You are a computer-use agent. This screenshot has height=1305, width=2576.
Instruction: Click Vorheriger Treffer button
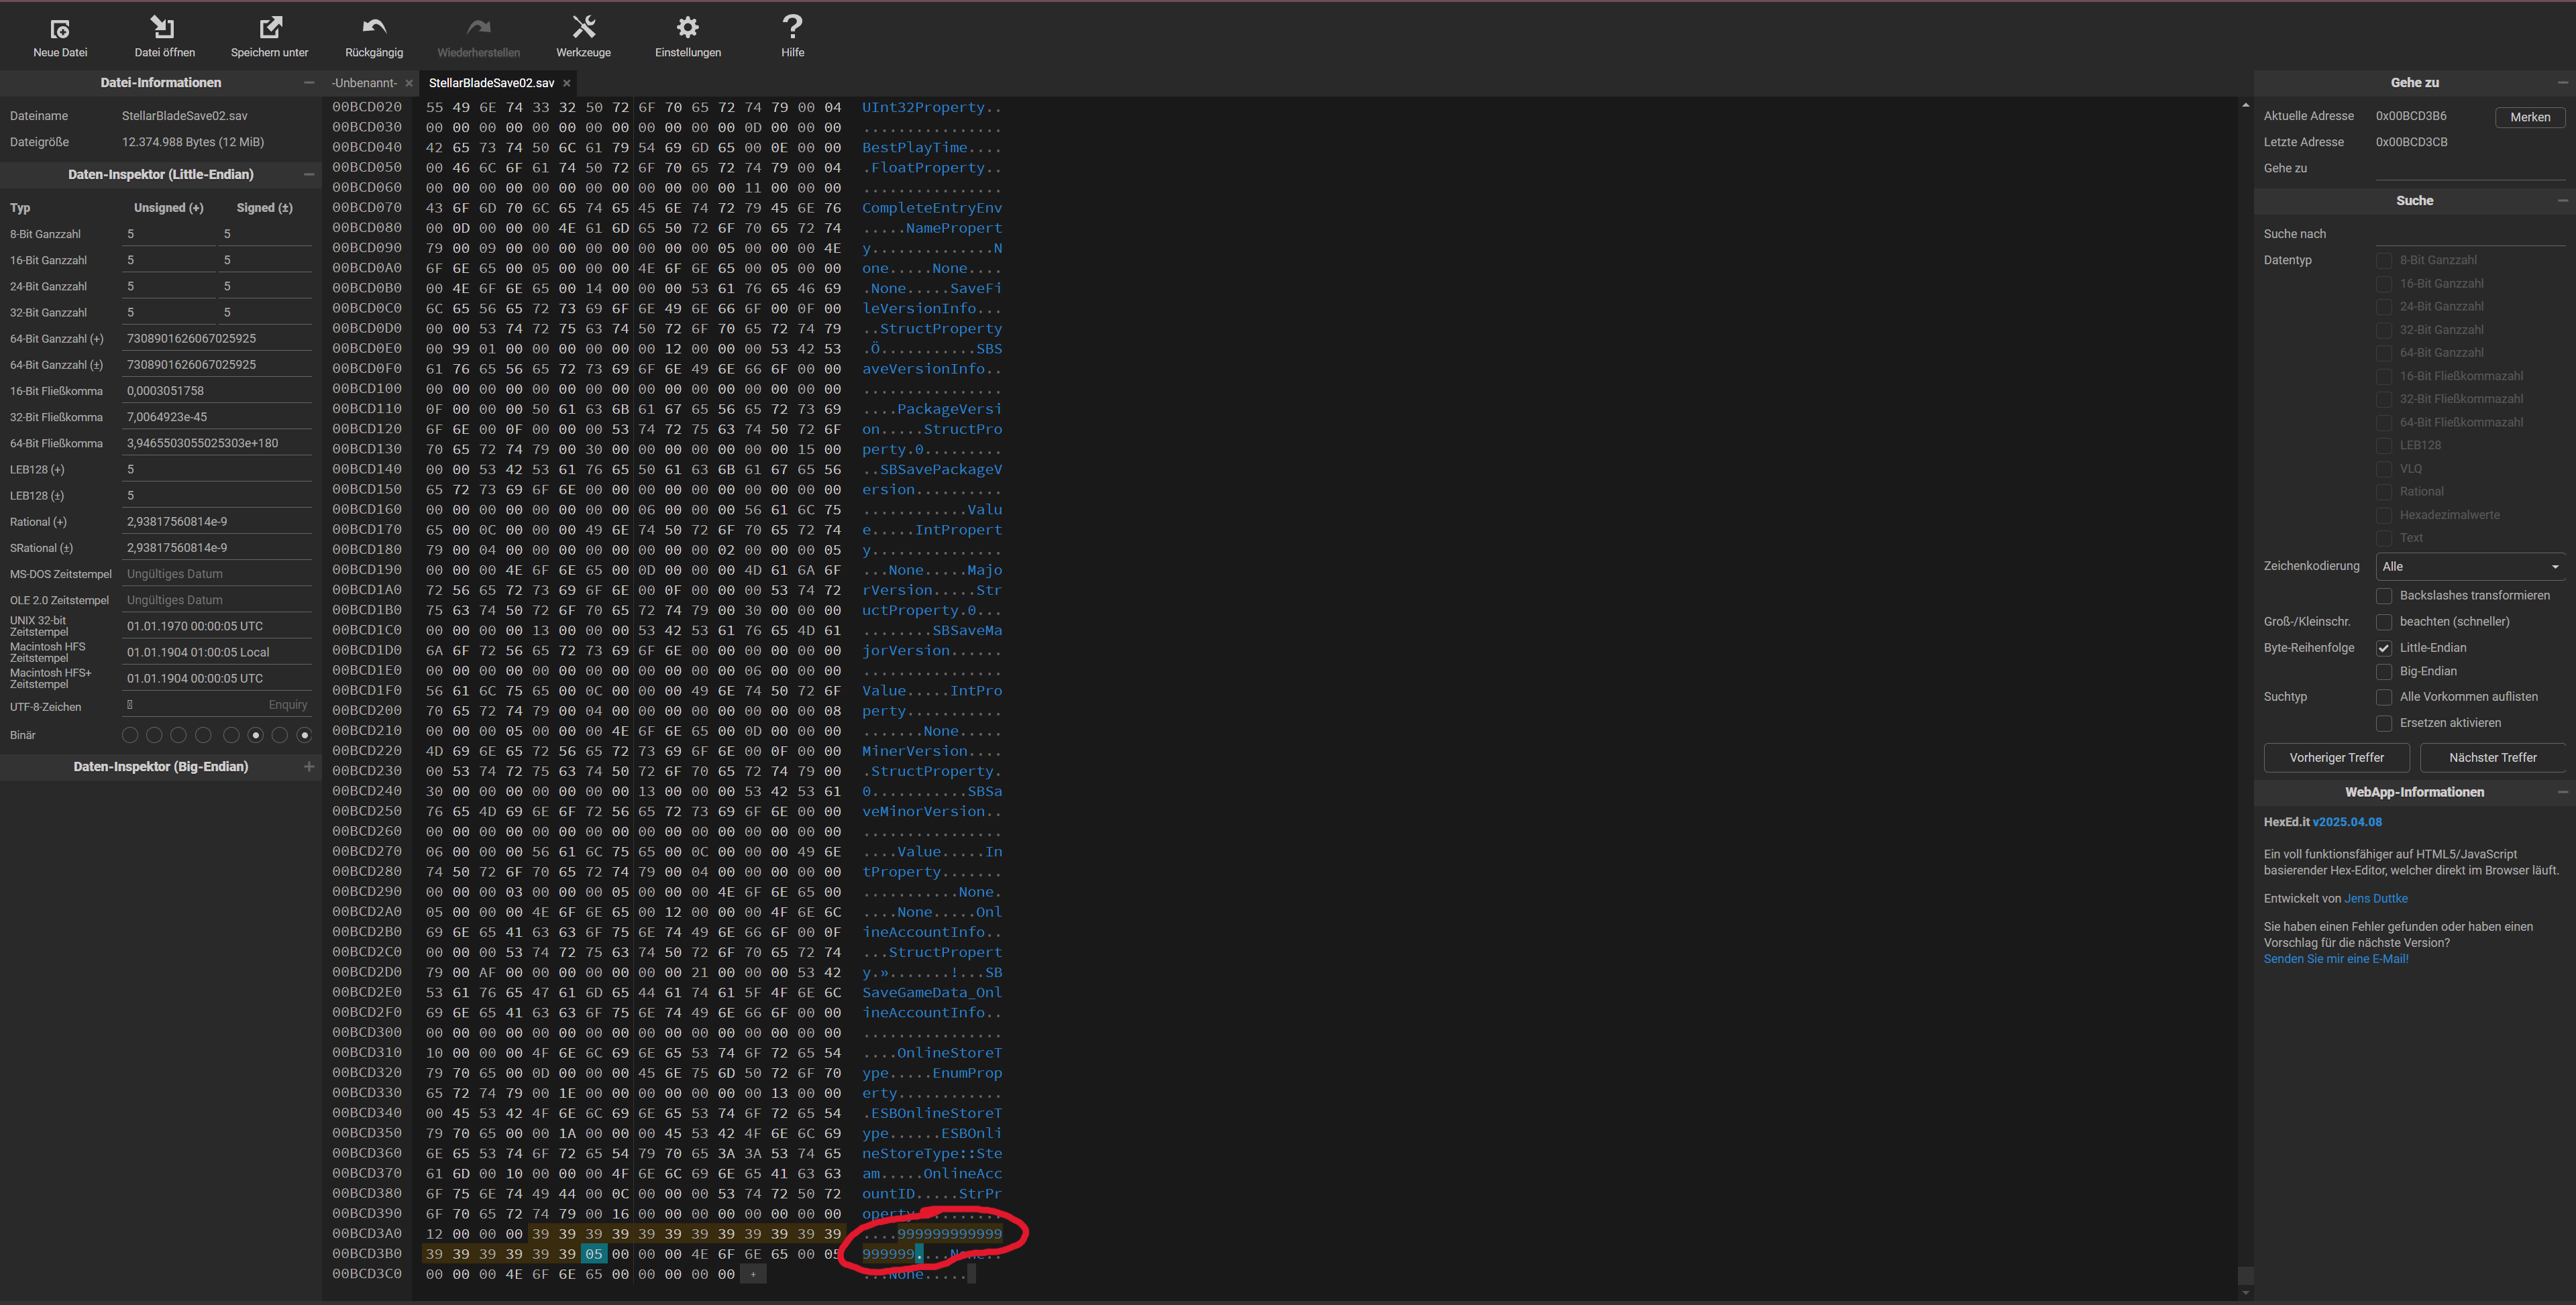(2336, 758)
